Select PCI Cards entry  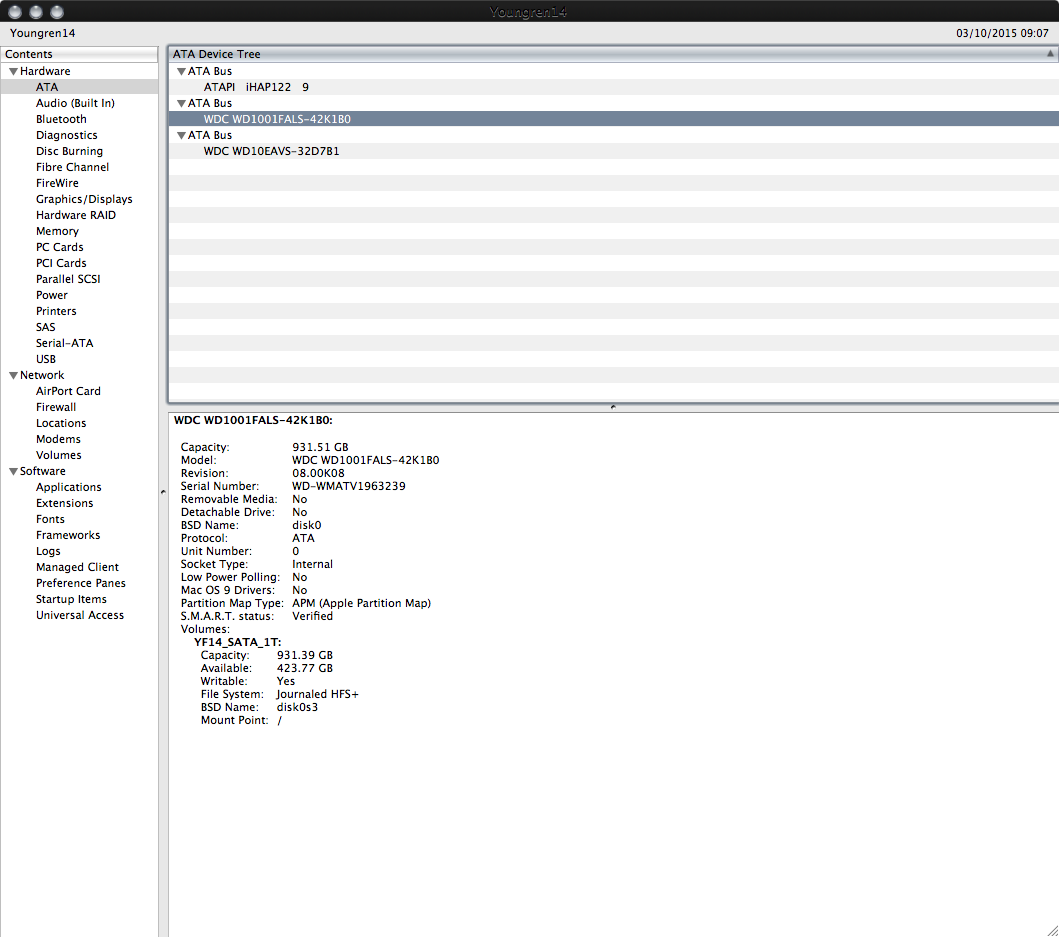click(x=61, y=263)
